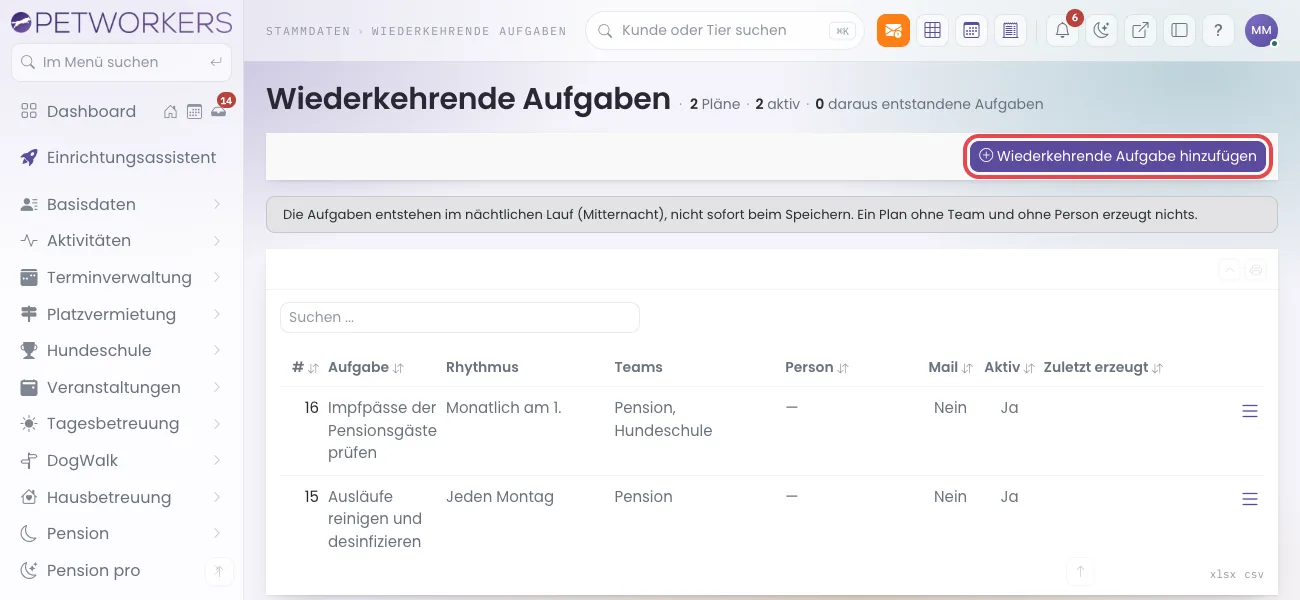Click Wiederkehrende Aufgaben breadcrumb
The width and height of the screenshot is (1300, 600).
[x=469, y=31]
